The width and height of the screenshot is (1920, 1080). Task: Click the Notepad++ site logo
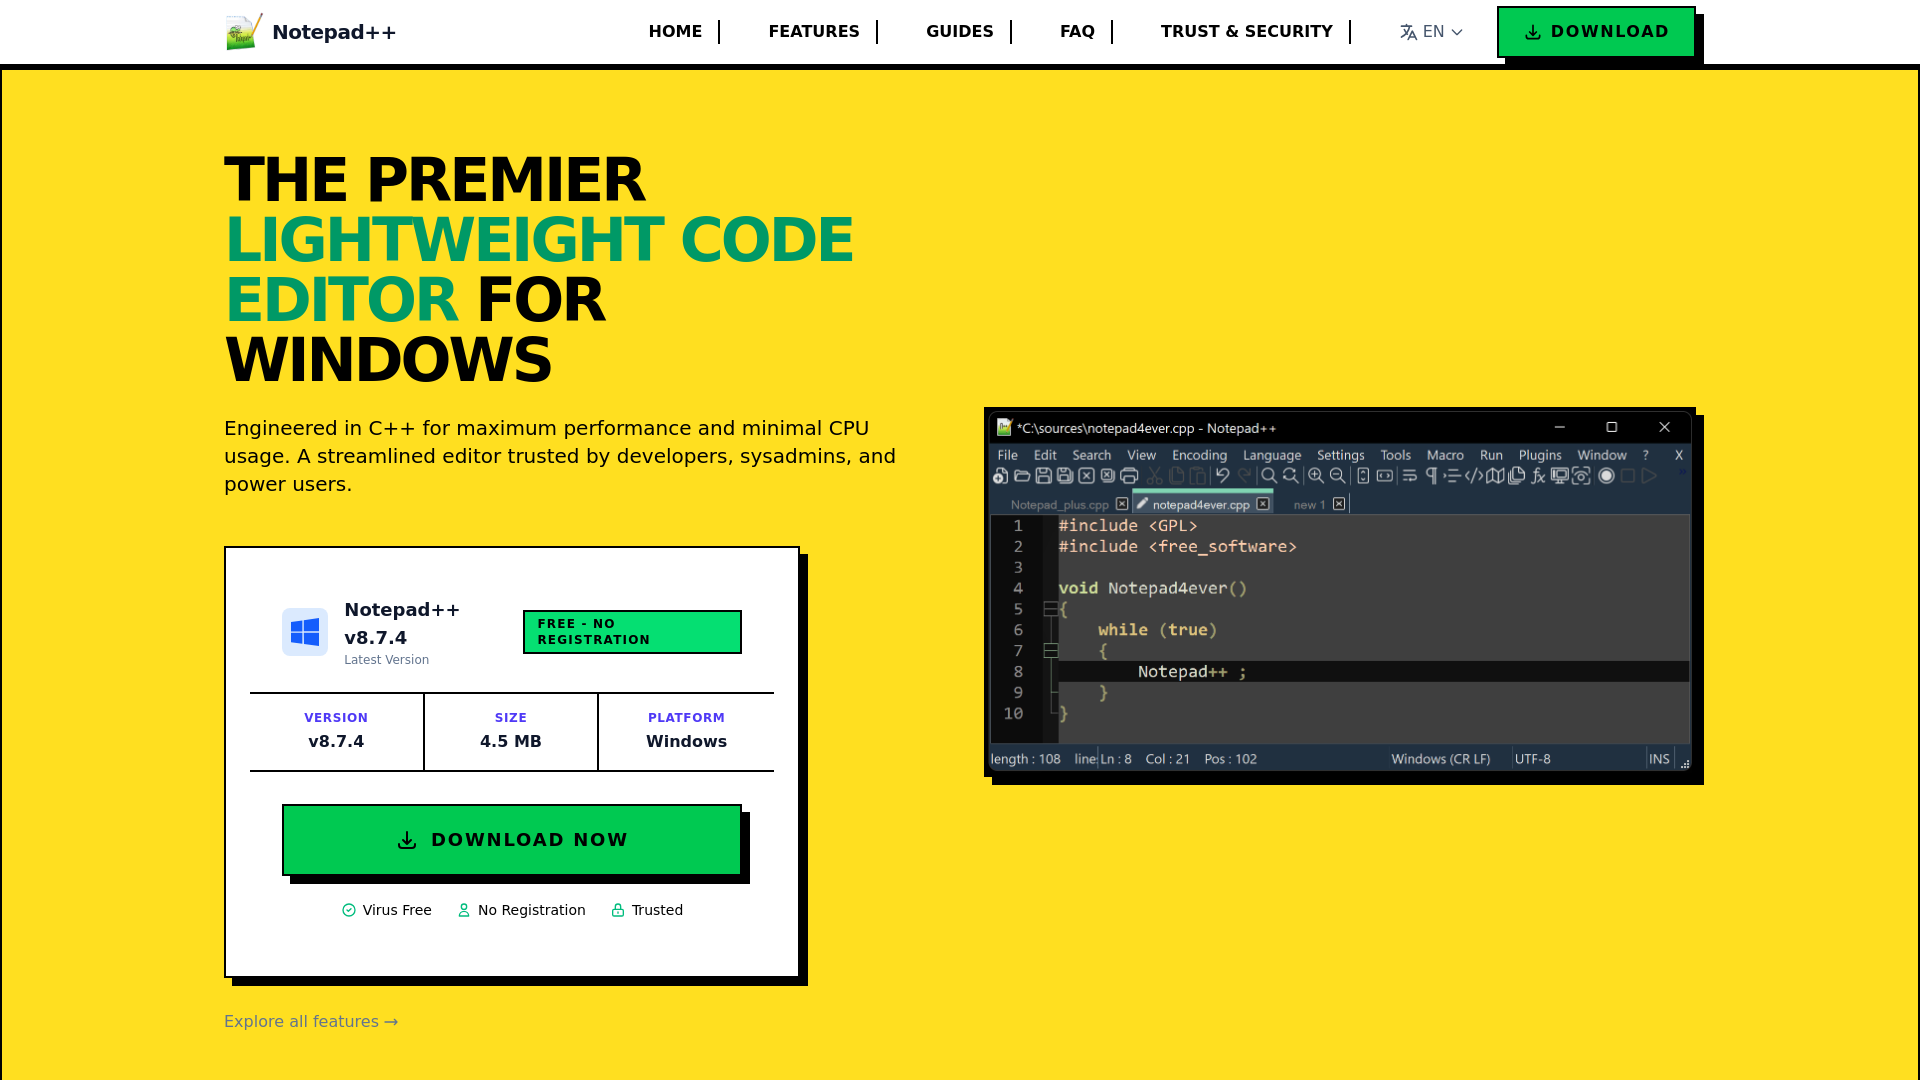244,32
